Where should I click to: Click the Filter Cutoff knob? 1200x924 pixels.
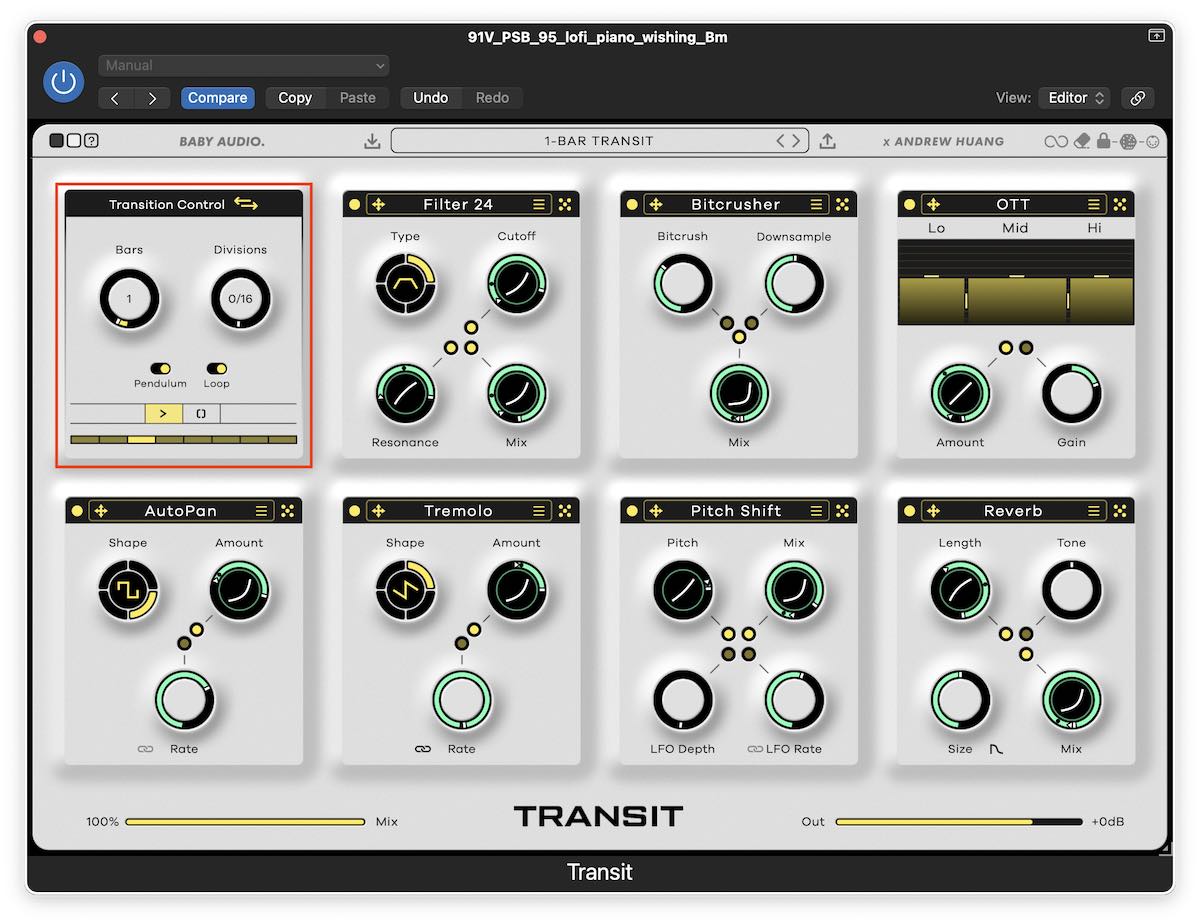pos(517,284)
